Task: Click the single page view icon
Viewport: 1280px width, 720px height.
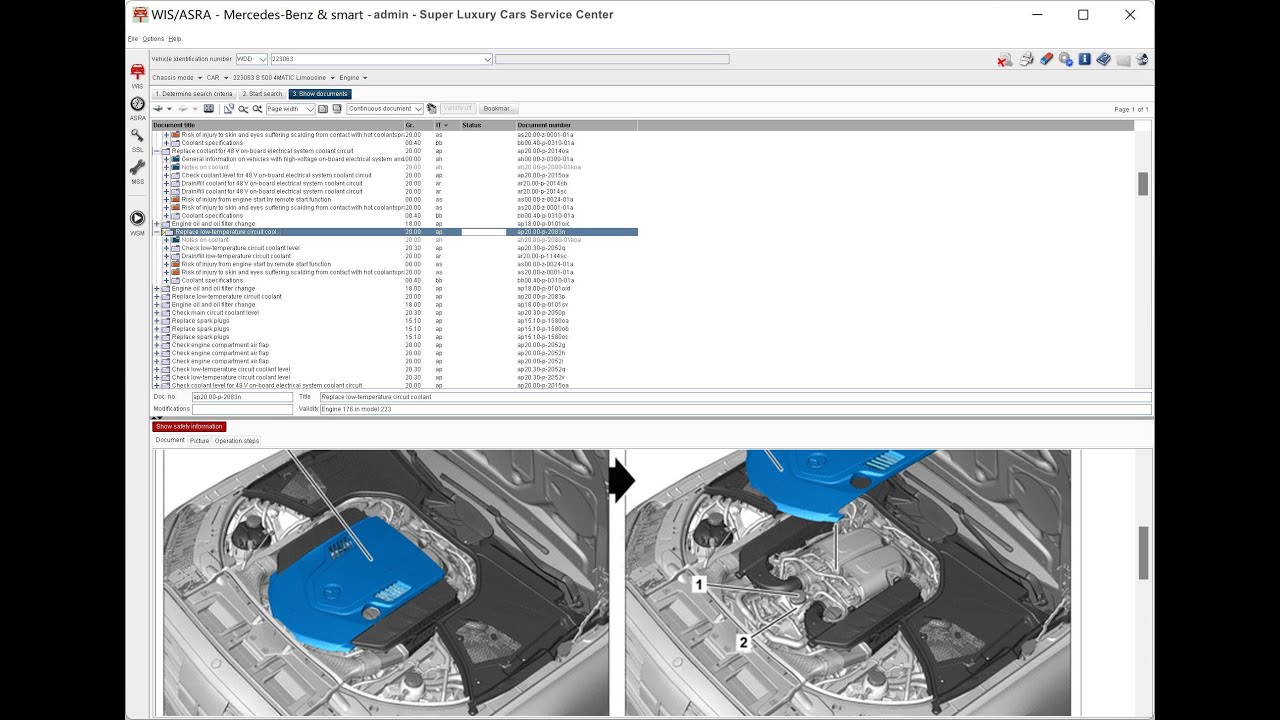Action: tap(323, 109)
